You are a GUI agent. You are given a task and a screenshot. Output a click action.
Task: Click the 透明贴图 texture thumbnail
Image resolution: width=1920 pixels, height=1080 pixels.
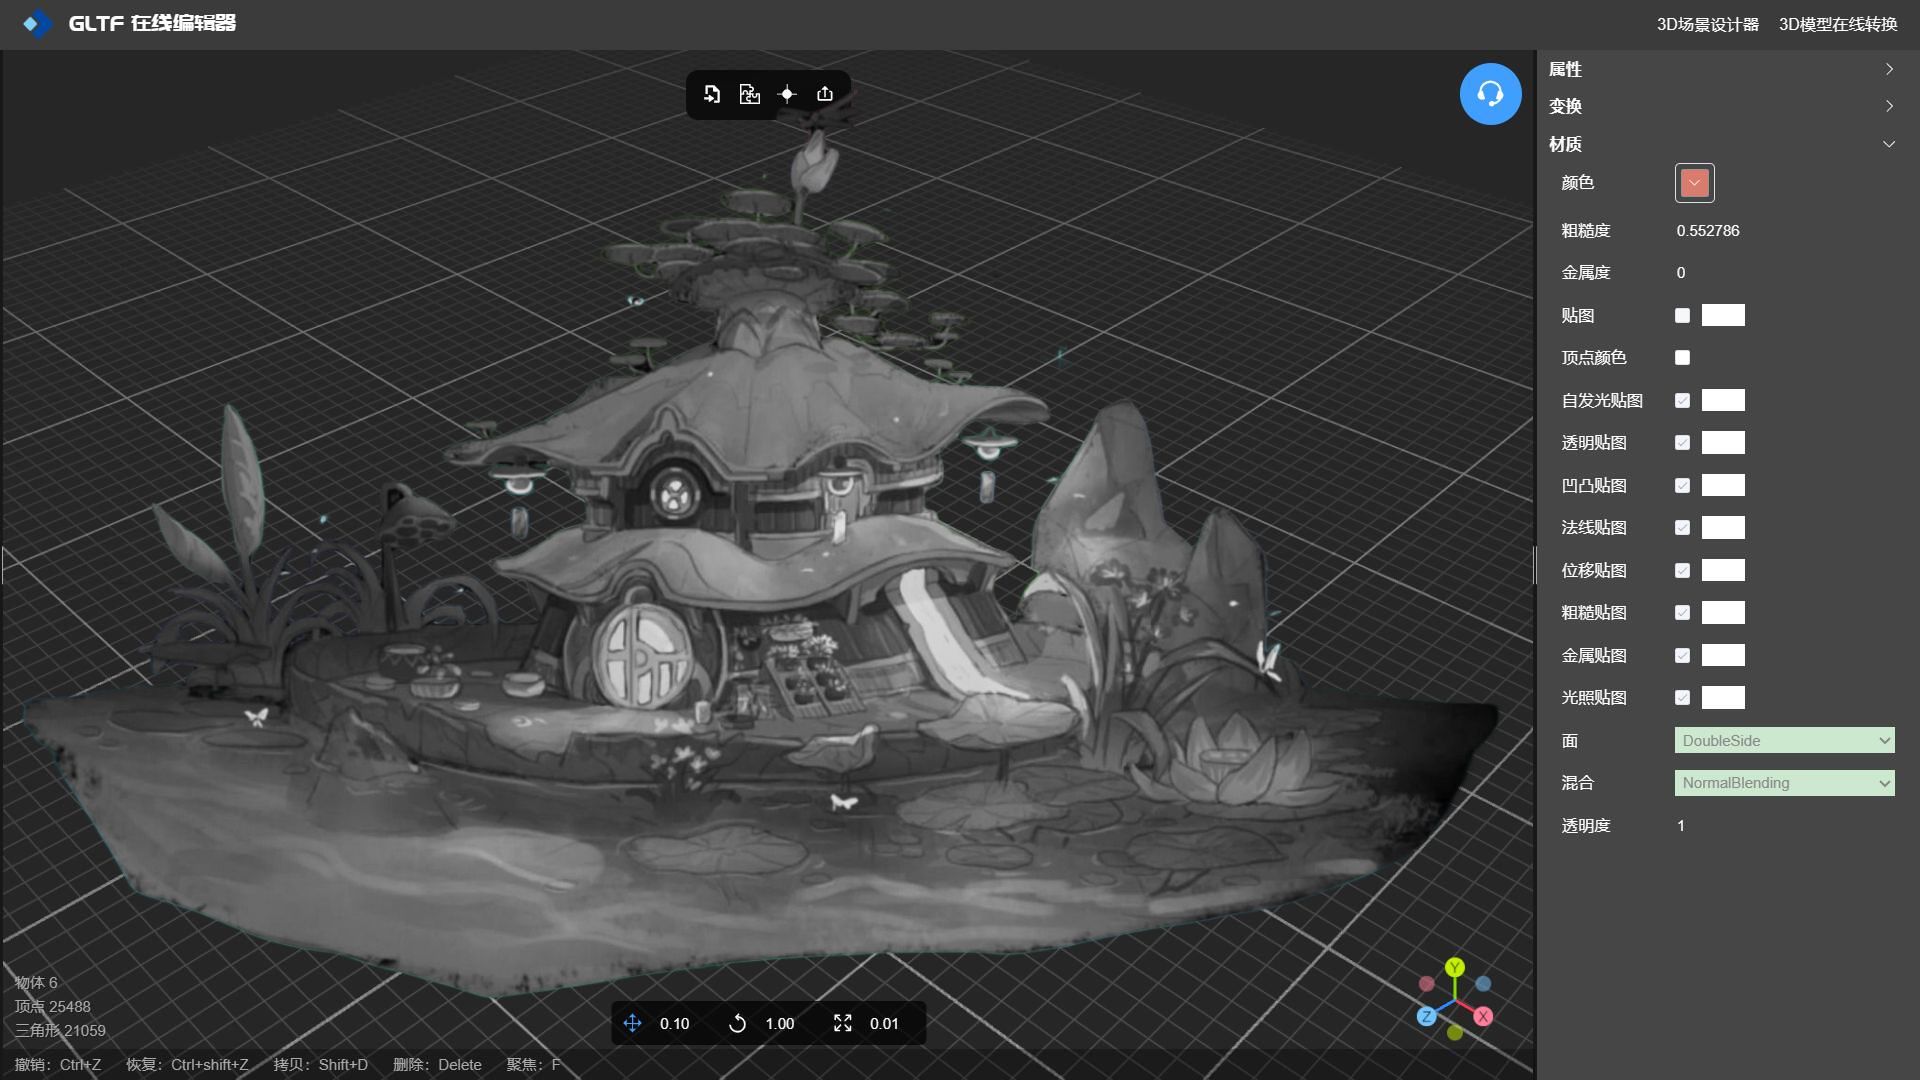(1723, 442)
